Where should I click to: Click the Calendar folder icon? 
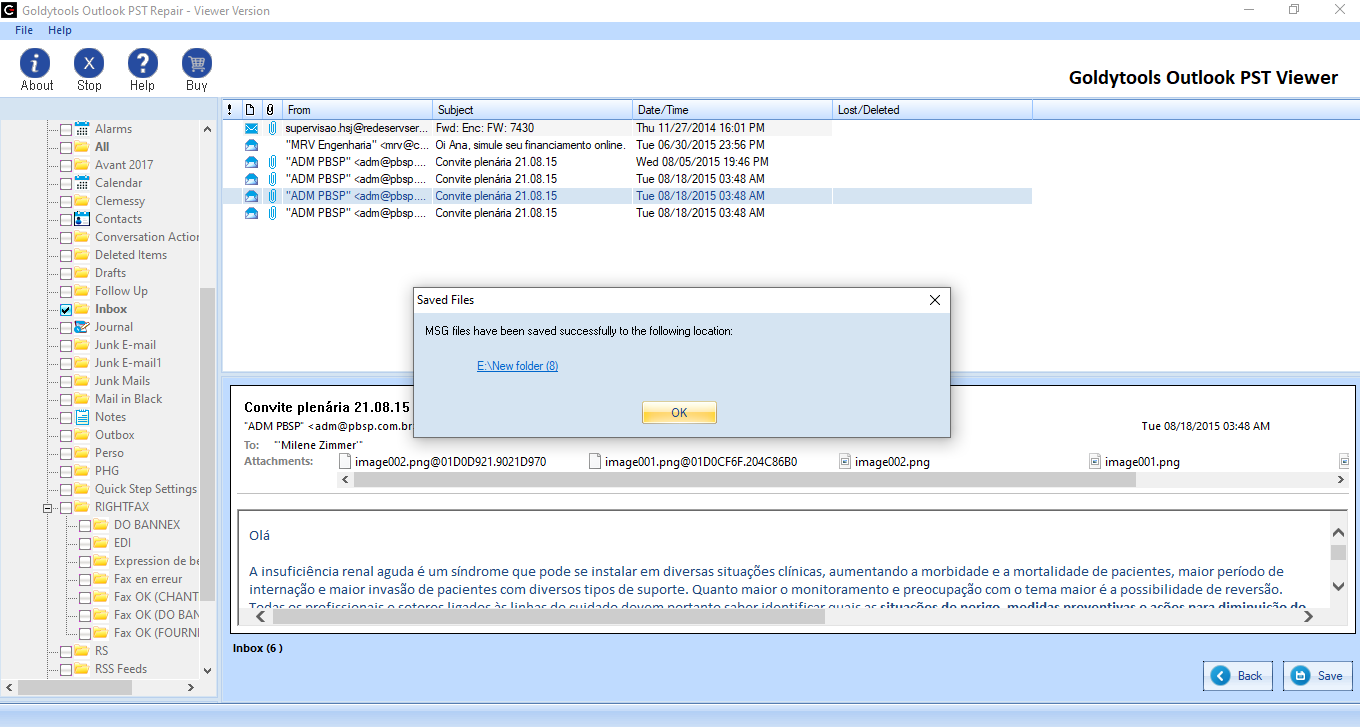[x=82, y=183]
